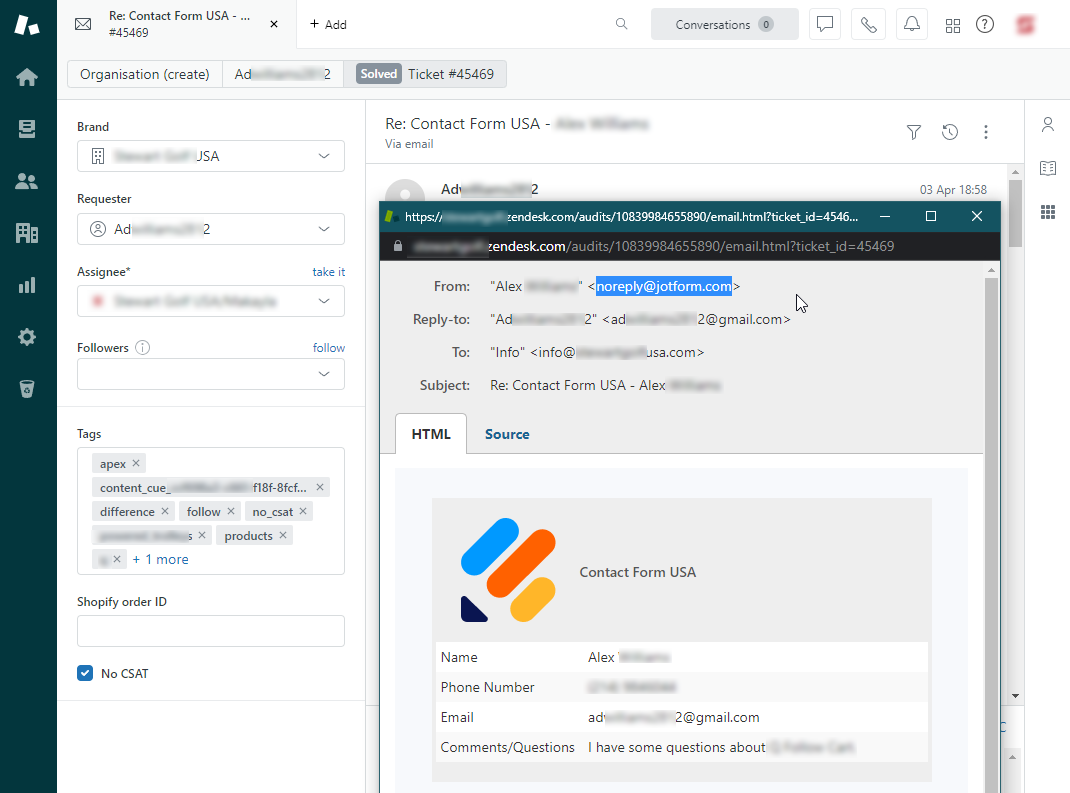Viewport: 1070px width, 793px height.
Task: Open the Apps panel icon on right sidebar
Action: point(1047,211)
